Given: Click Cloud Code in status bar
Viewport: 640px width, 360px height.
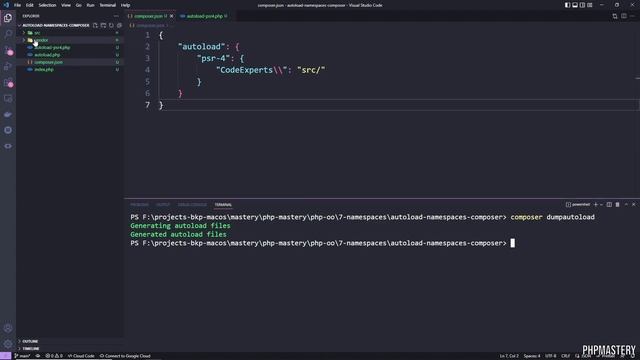Looking at the screenshot, I should coord(81,356).
